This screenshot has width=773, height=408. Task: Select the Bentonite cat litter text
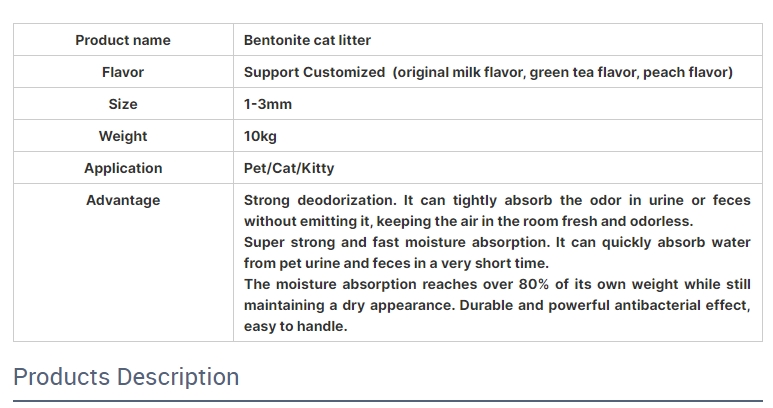(307, 40)
